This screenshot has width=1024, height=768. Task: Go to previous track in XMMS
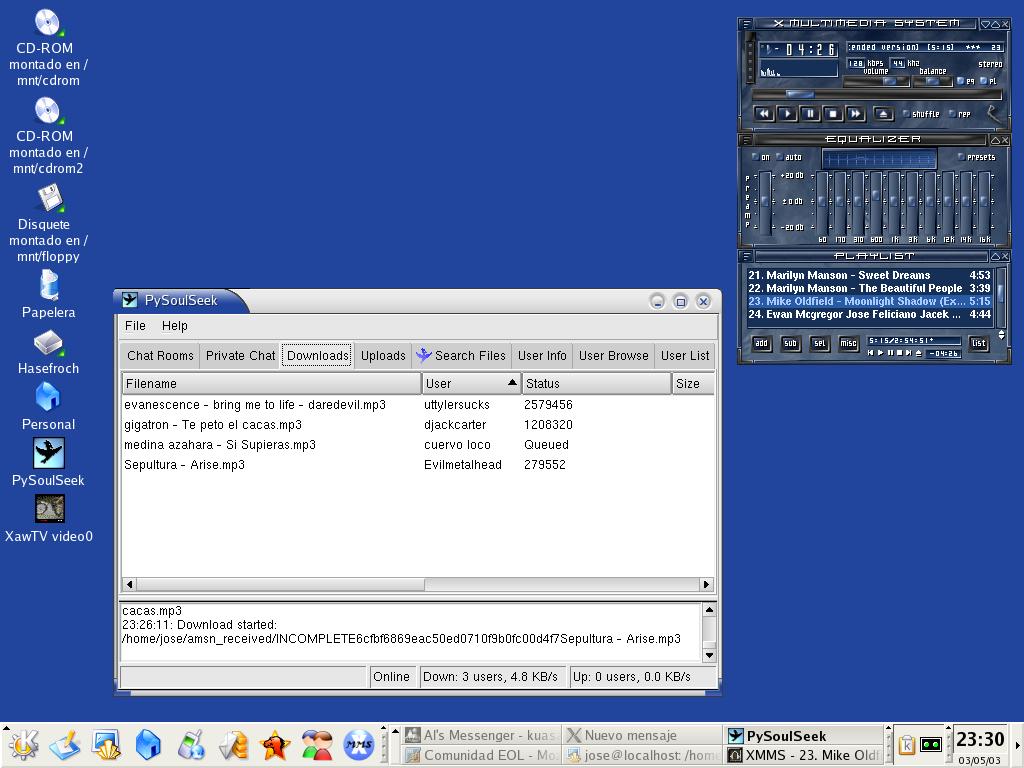point(764,114)
